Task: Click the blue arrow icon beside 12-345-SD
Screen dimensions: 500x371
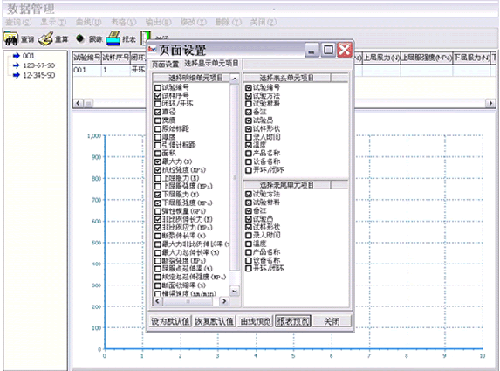Action: pos(16,75)
